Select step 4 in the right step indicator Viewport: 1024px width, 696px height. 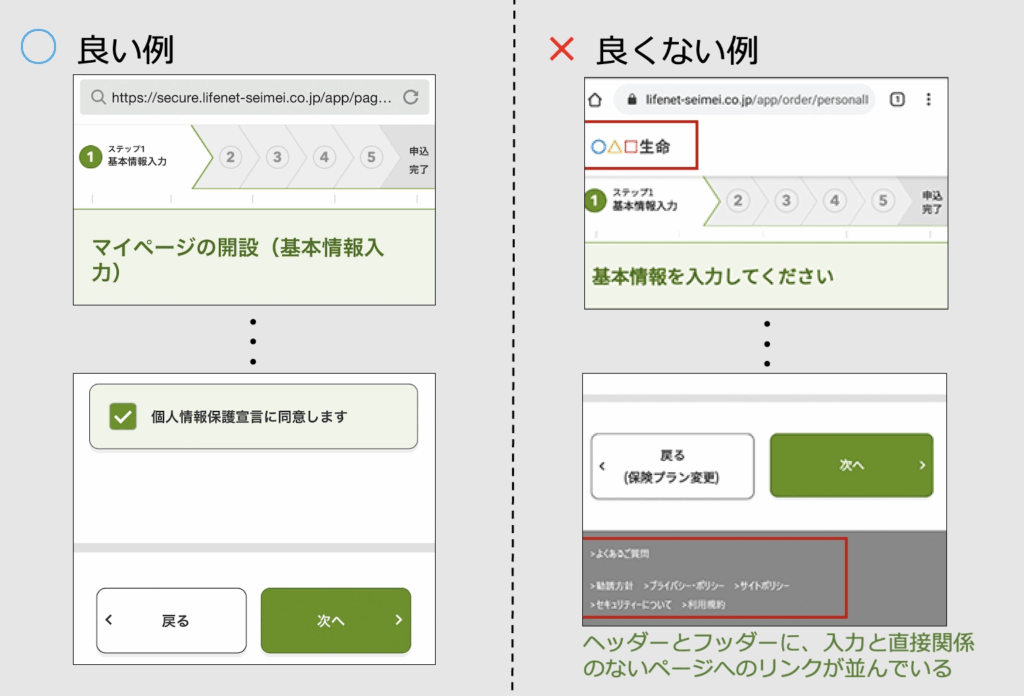coord(834,201)
